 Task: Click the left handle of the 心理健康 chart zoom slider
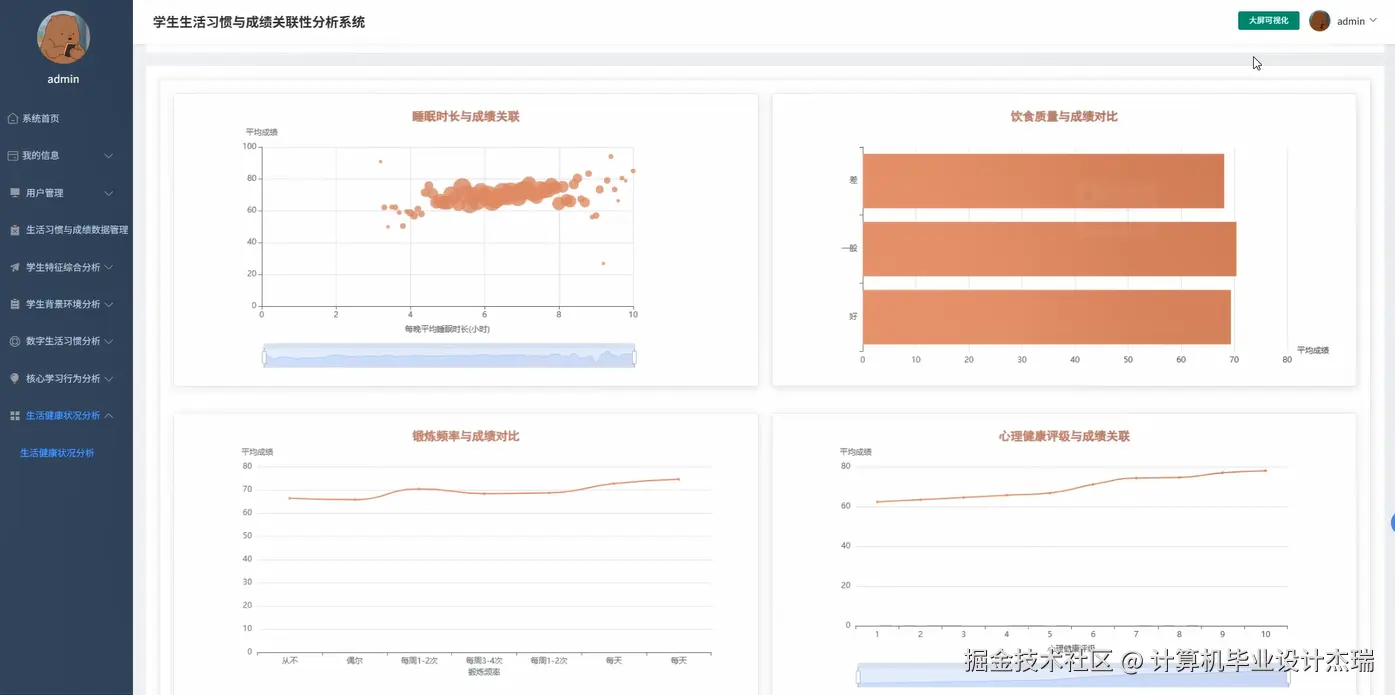pyautogui.click(x=858, y=676)
